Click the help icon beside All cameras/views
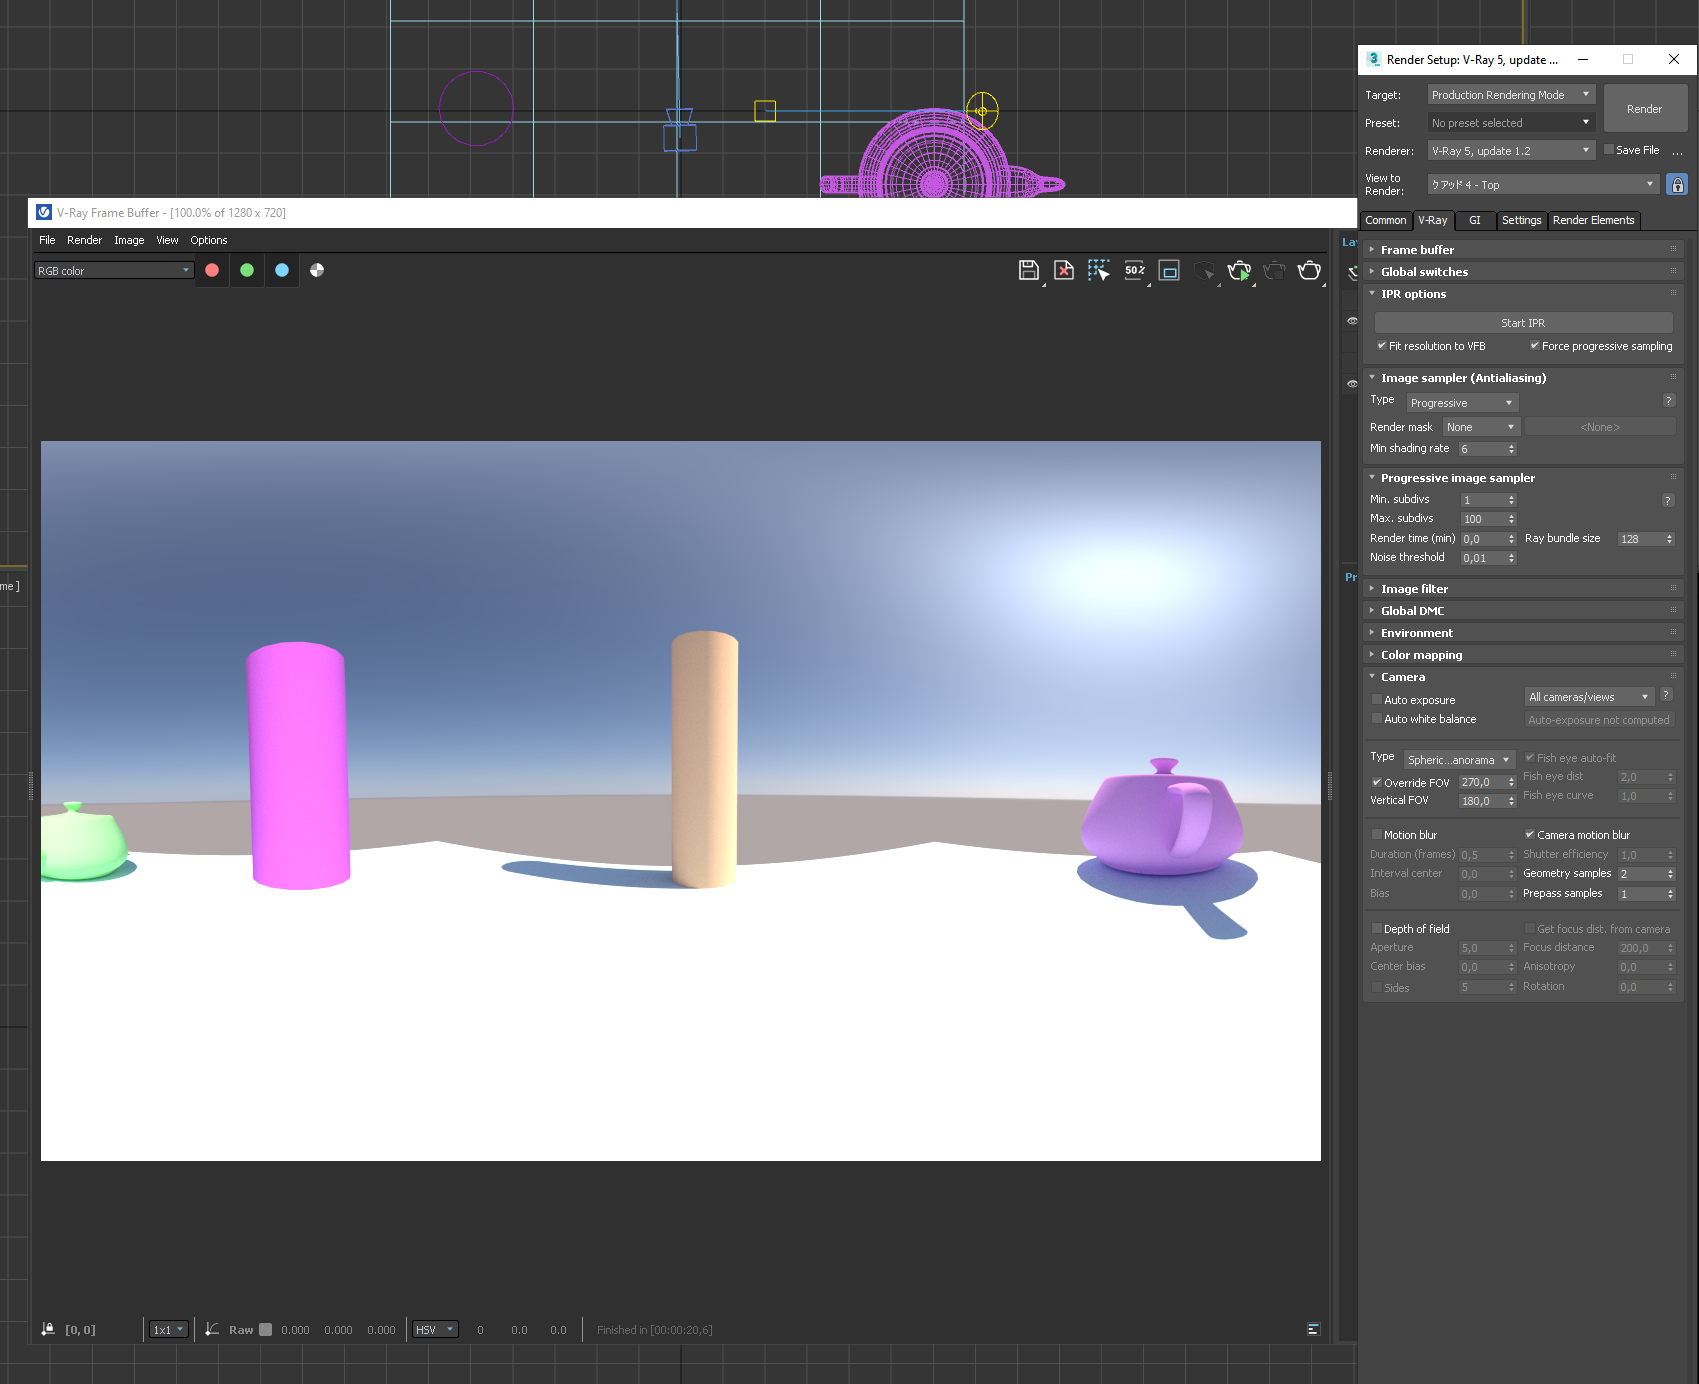Screen dimensions: 1699x1384 pos(1666,695)
